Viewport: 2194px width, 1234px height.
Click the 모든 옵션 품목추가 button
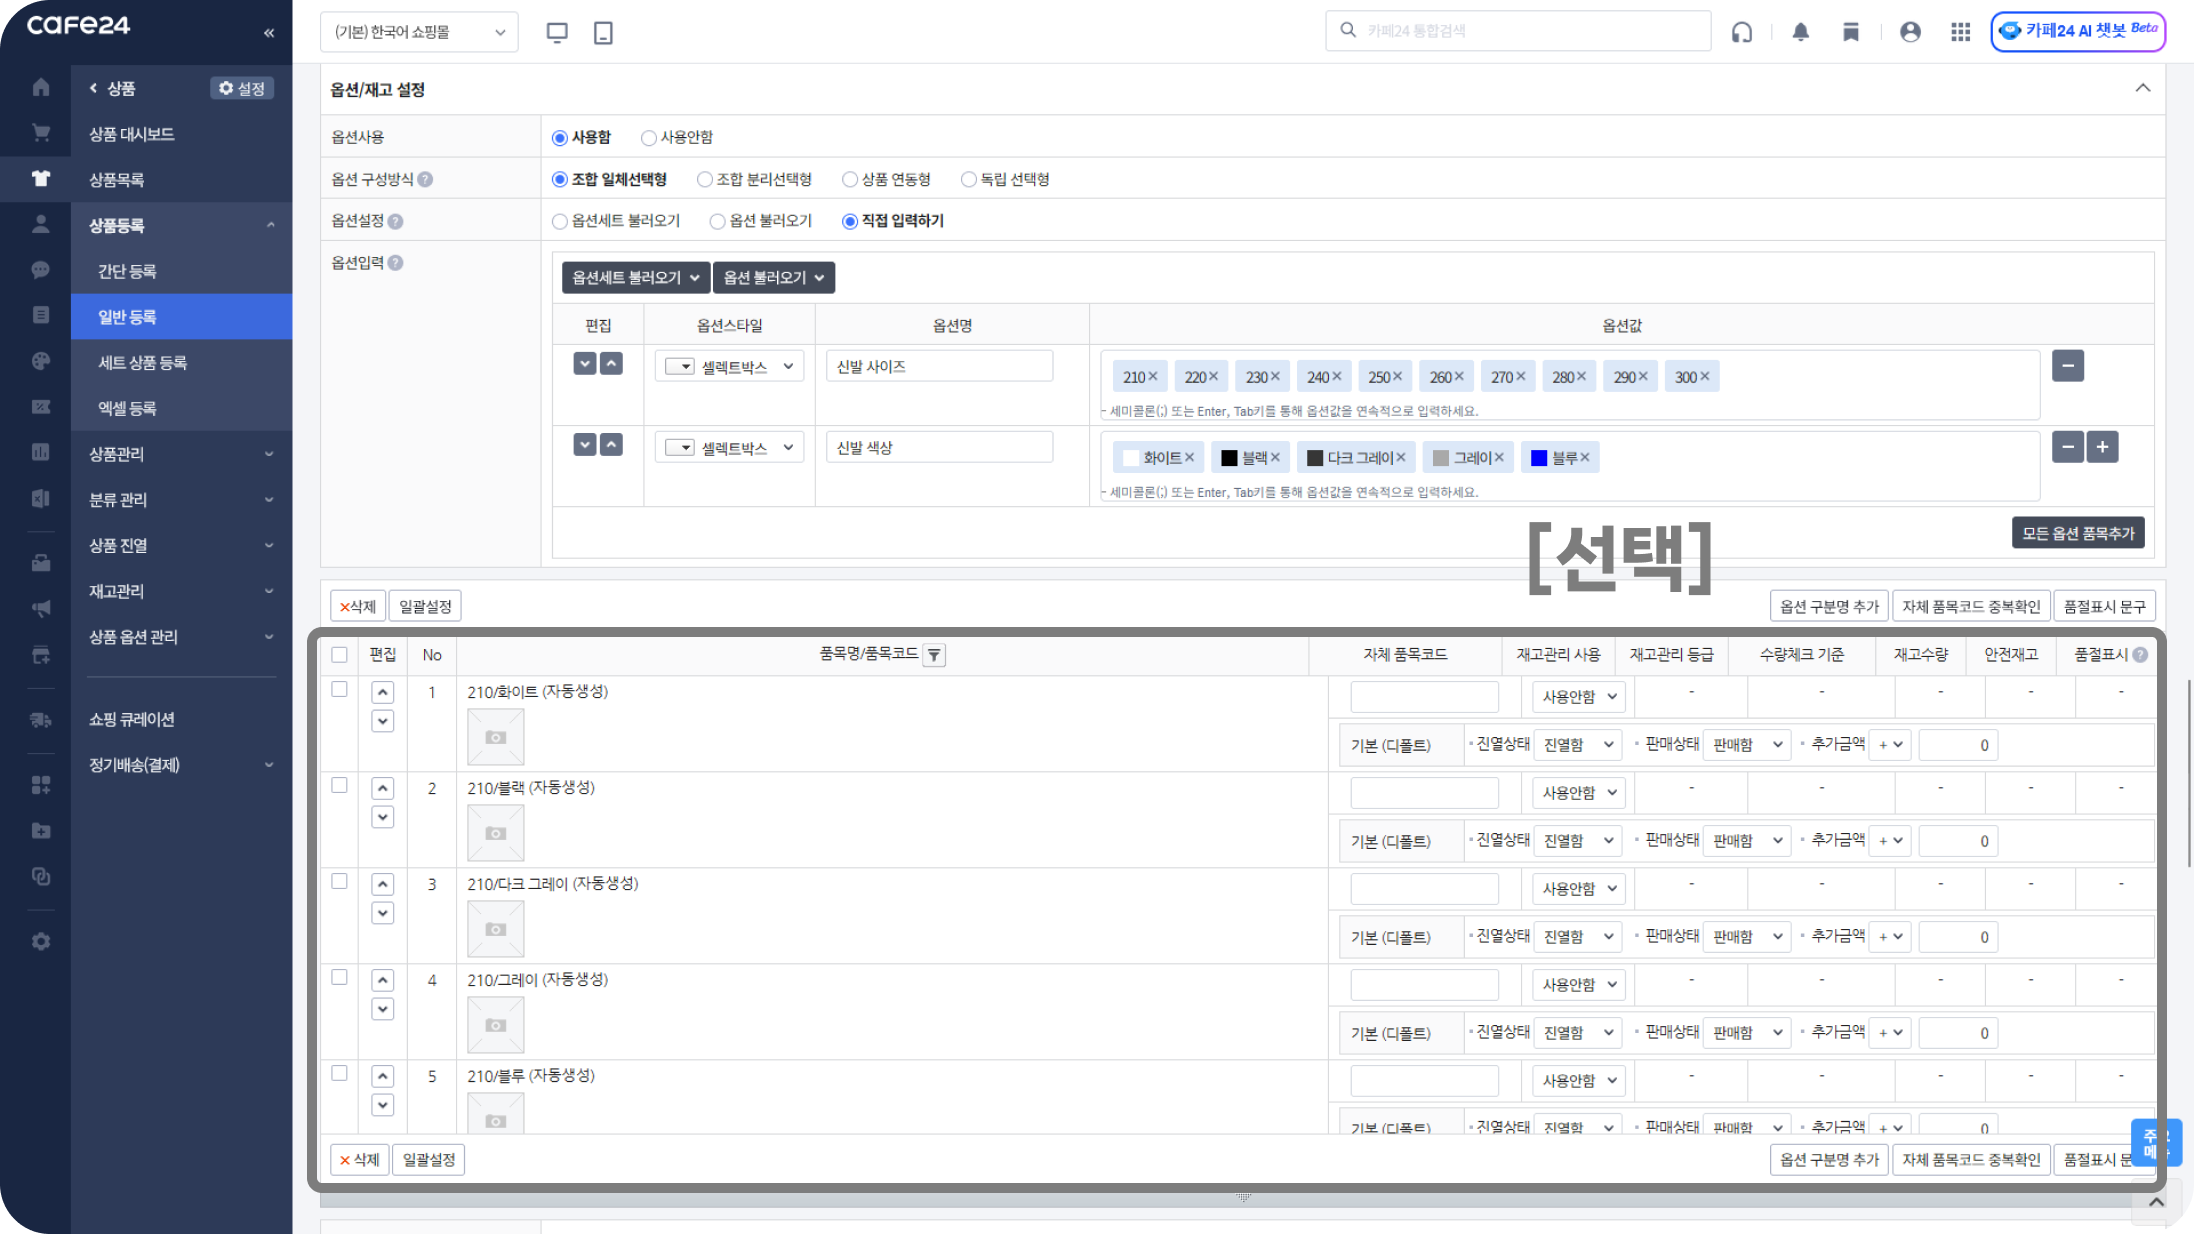tap(2077, 533)
